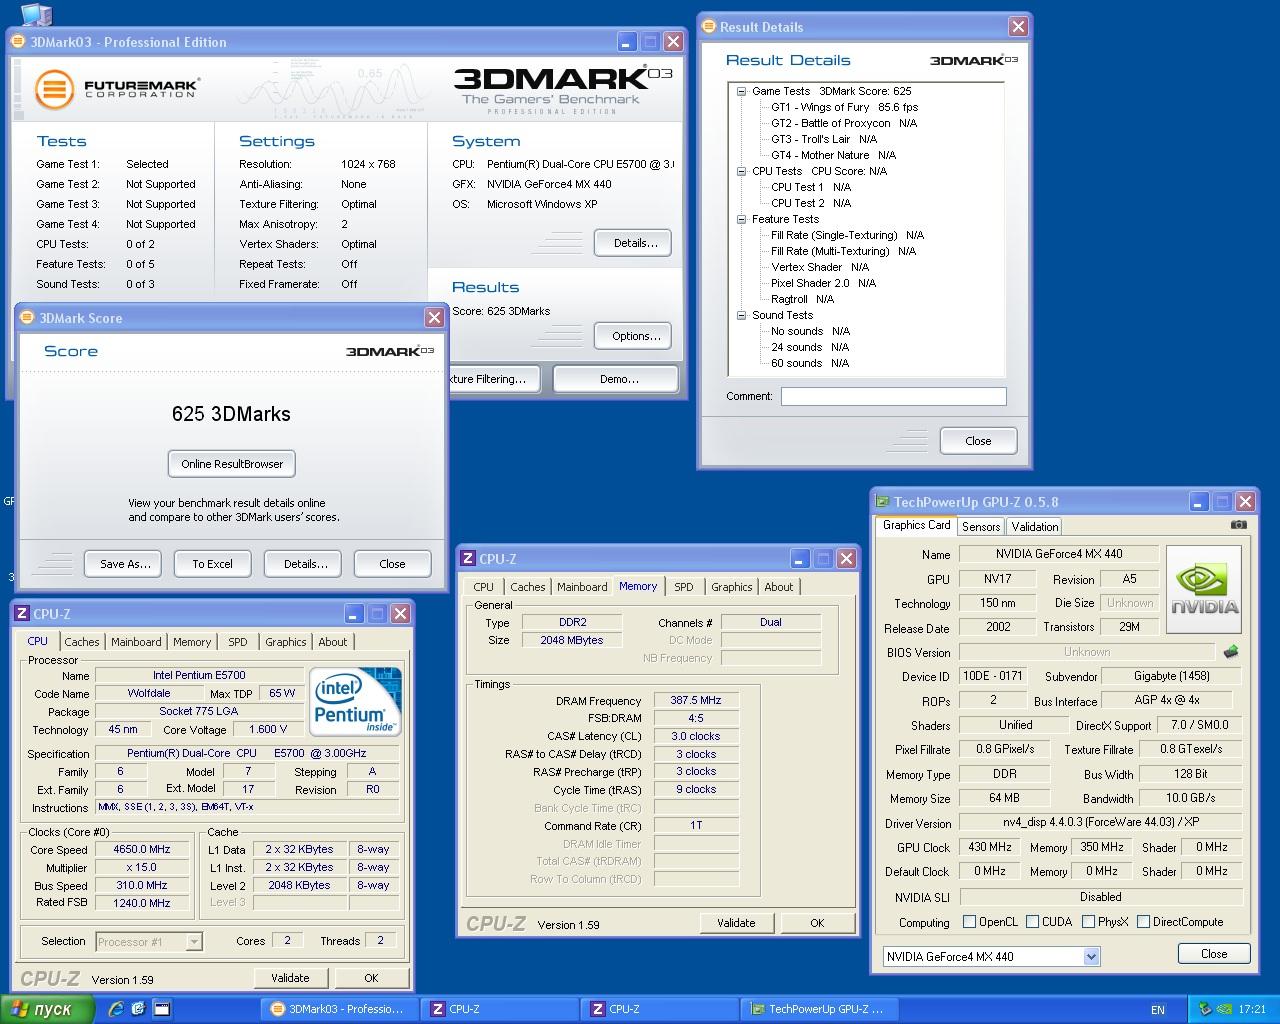Image resolution: width=1280 pixels, height=1024 pixels.
Task: Click Comment input field in Result Details
Action: pyautogui.click(x=893, y=397)
